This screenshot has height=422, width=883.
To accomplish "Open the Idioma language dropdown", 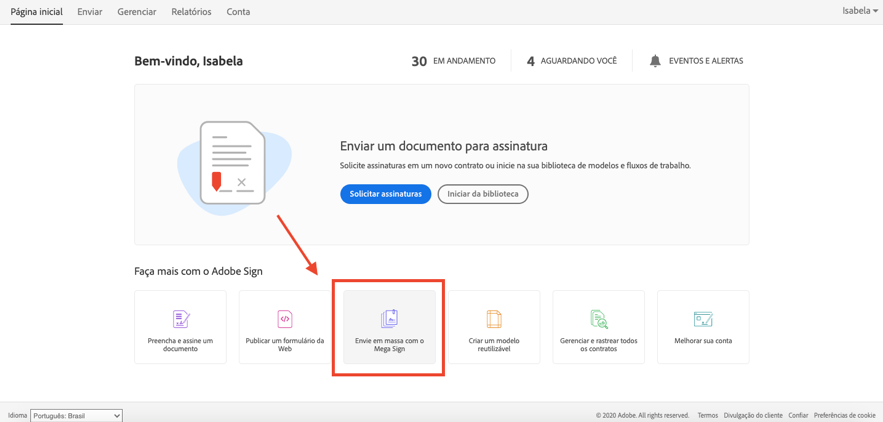I will pos(76,416).
